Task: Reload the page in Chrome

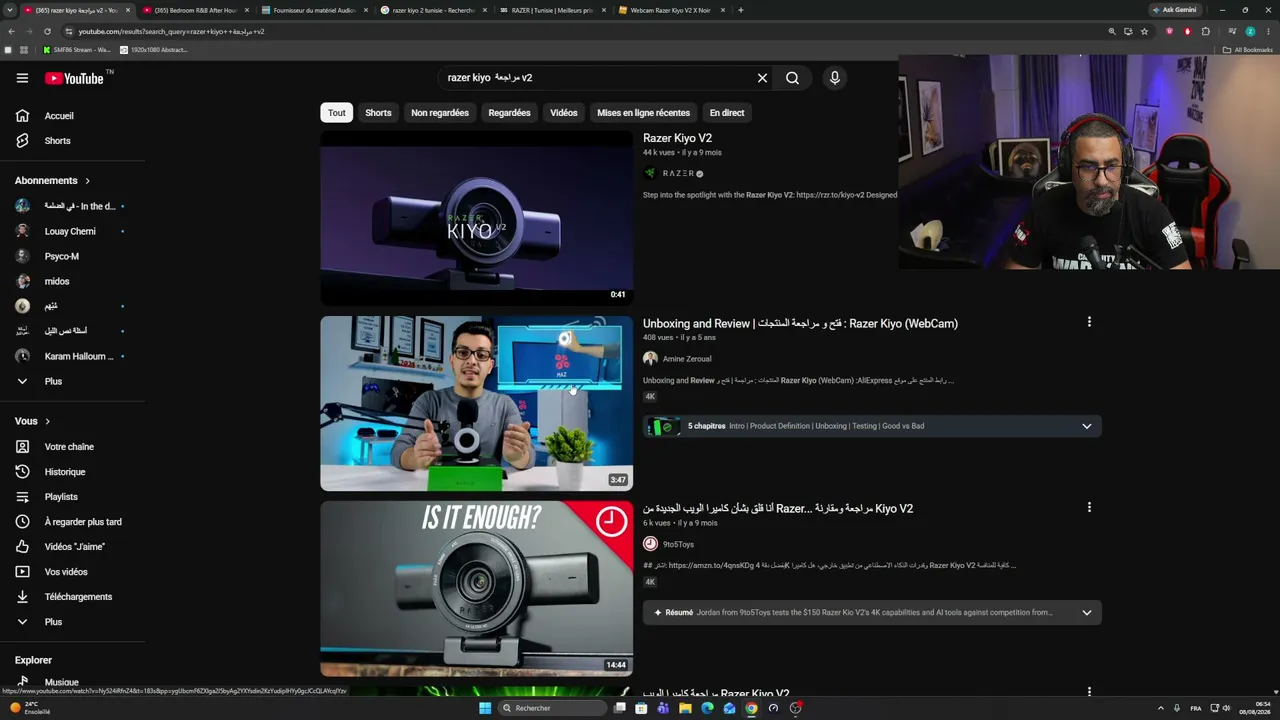Action: pyautogui.click(x=47, y=31)
